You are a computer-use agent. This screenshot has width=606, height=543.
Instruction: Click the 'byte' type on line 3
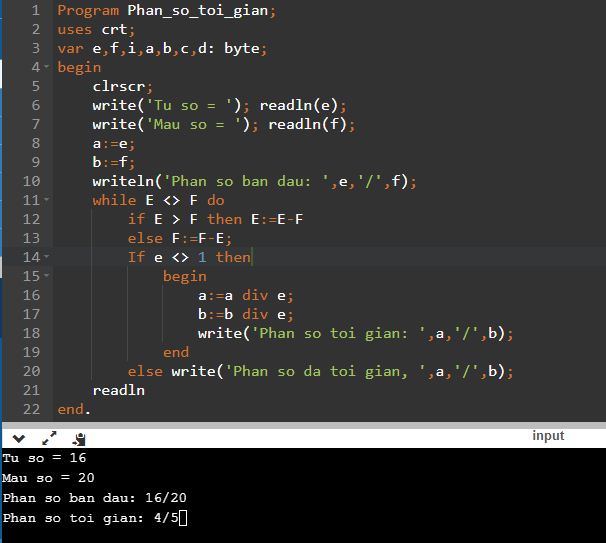click(x=242, y=49)
